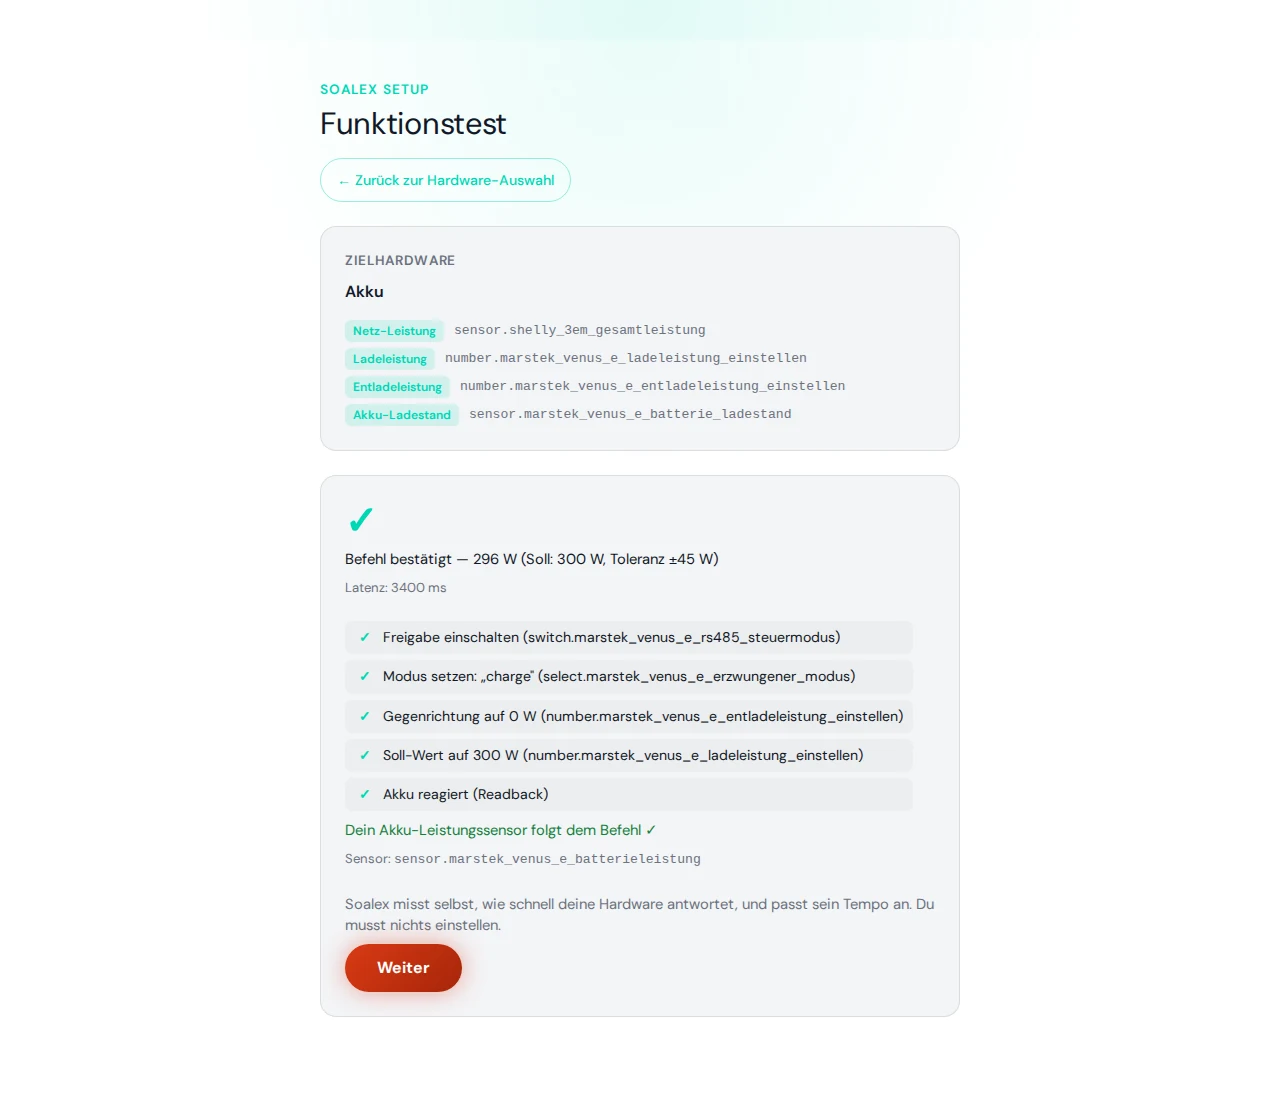Click the Akku-Leistungssensor folgt dem Befehl message
Viewport: 1280px width, 1096px height.
pyautogui.click(x=500, y=830)
